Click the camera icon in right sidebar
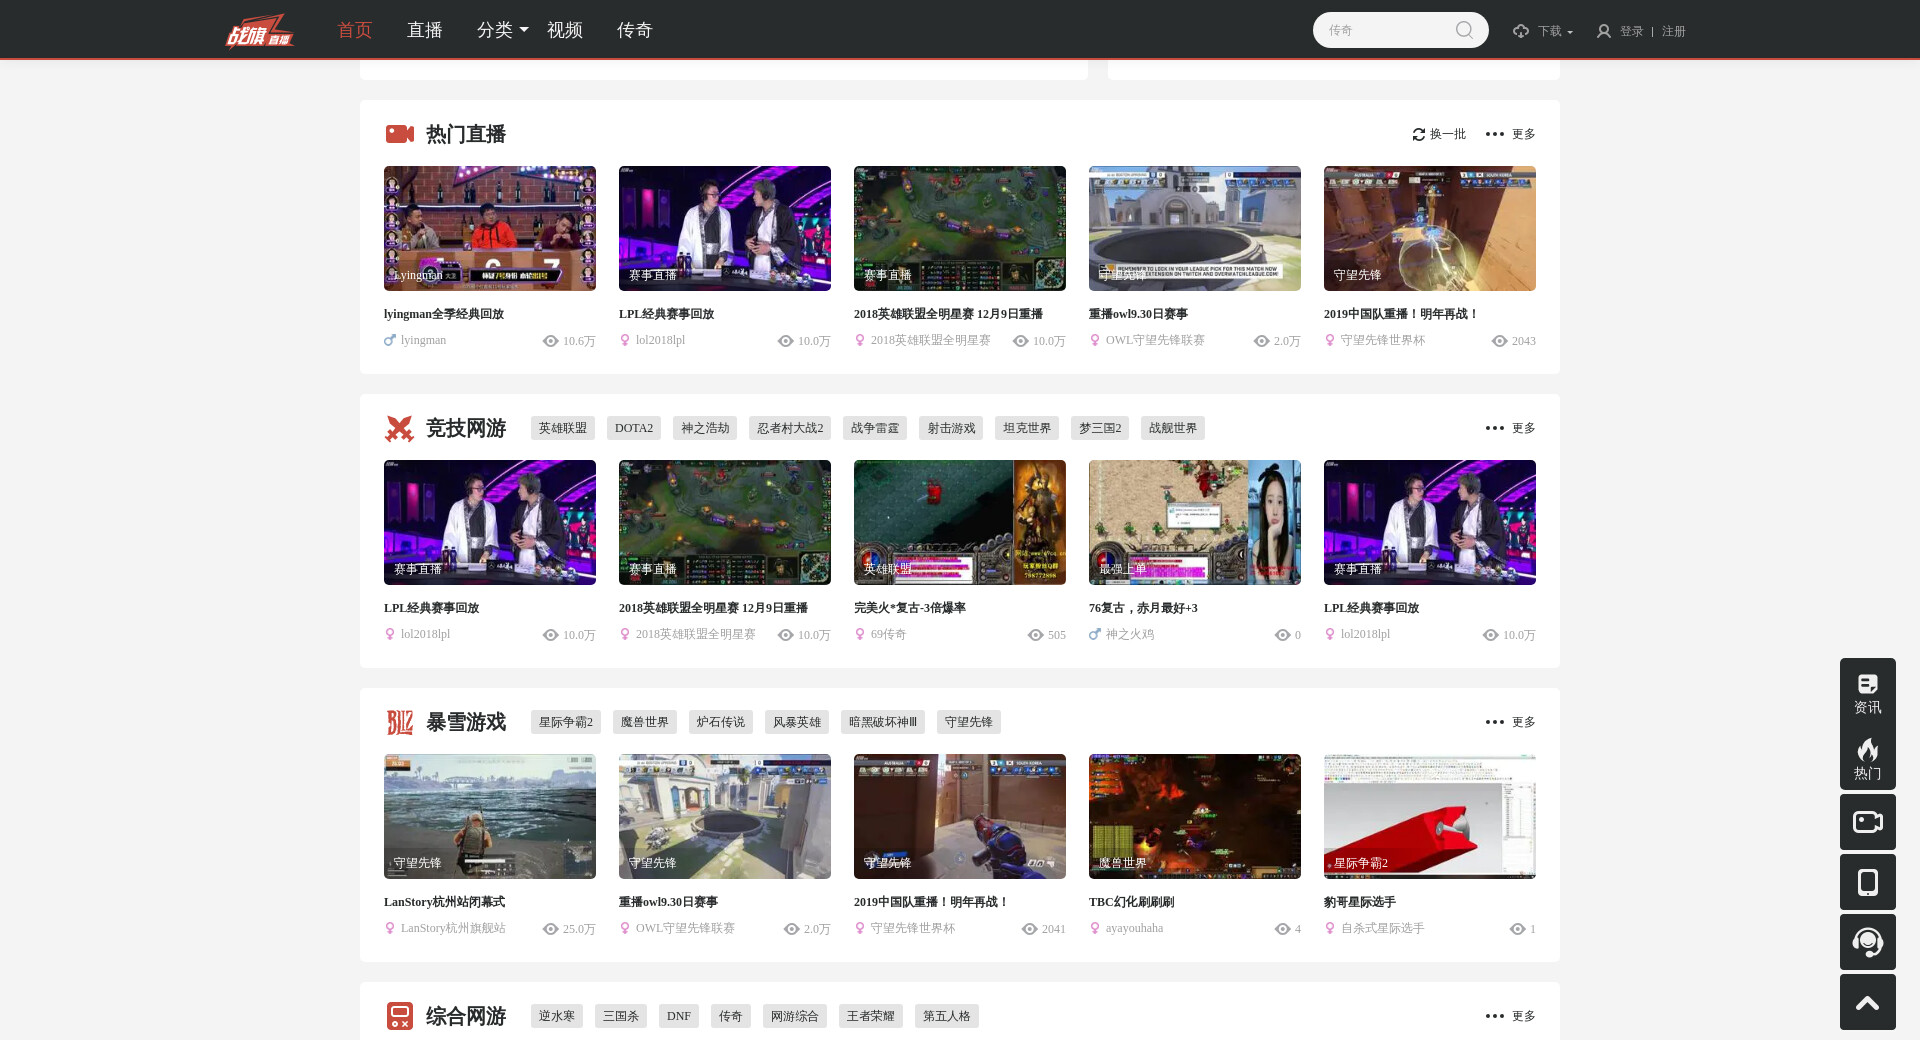 [x=1867, y=822]
